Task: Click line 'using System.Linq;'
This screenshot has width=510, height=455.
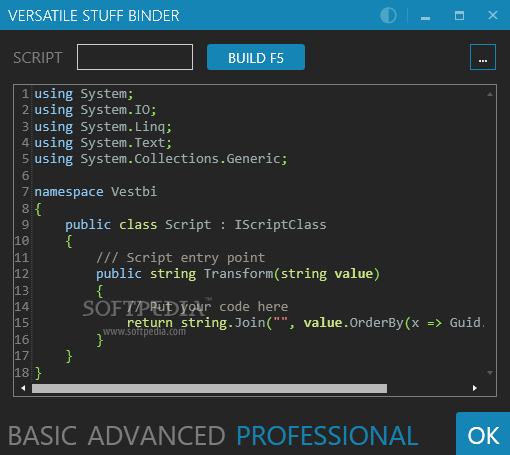Action: [103, 126]
